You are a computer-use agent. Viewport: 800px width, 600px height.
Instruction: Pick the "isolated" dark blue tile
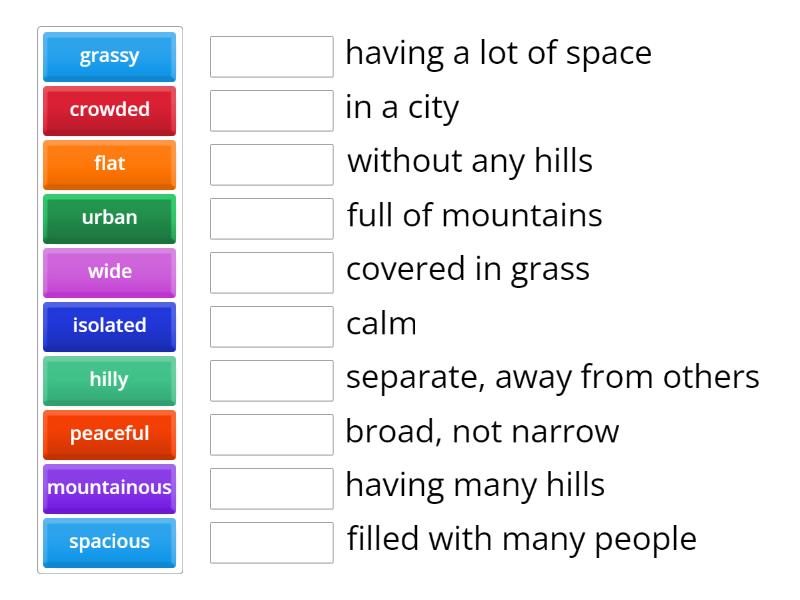109,327
